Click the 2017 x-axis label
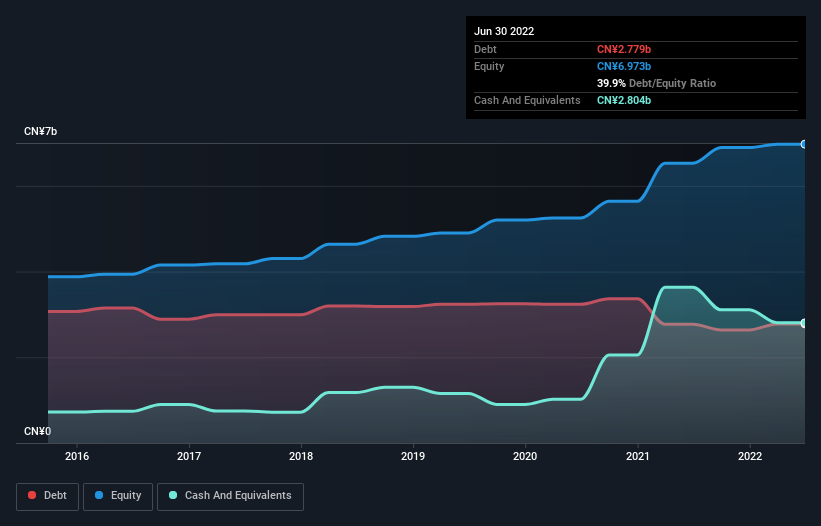The width and height of the screenshot is (821, 526). [x=189, y=456]
